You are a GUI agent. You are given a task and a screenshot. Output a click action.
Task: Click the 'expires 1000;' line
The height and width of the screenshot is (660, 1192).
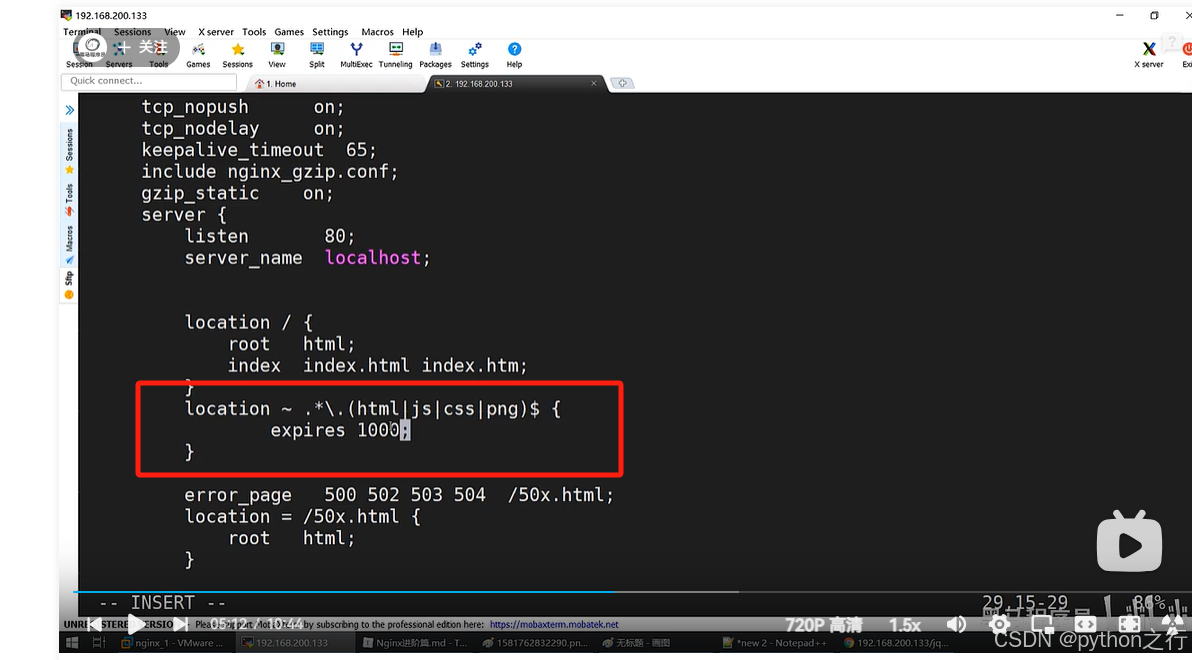[x=341, y=430]
